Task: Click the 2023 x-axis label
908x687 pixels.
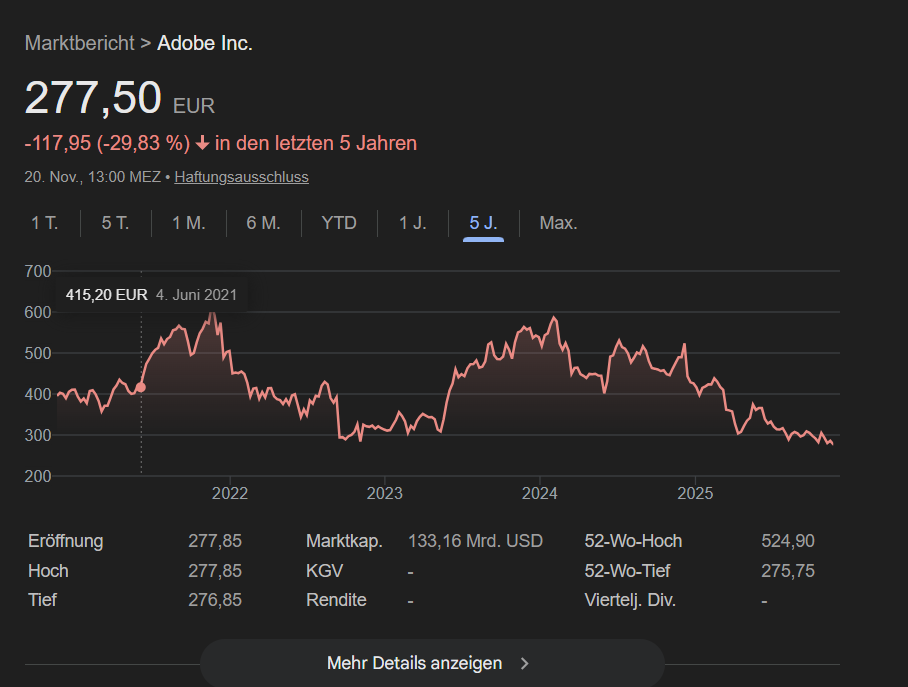Action: (385, 494)
